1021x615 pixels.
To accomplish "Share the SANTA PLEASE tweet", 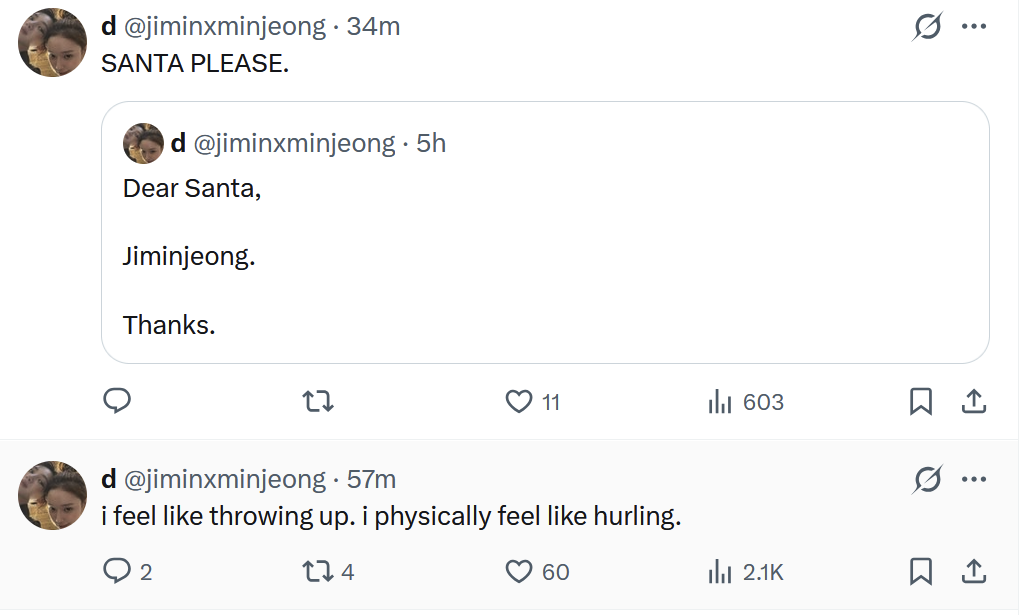I will pos(974,401).
